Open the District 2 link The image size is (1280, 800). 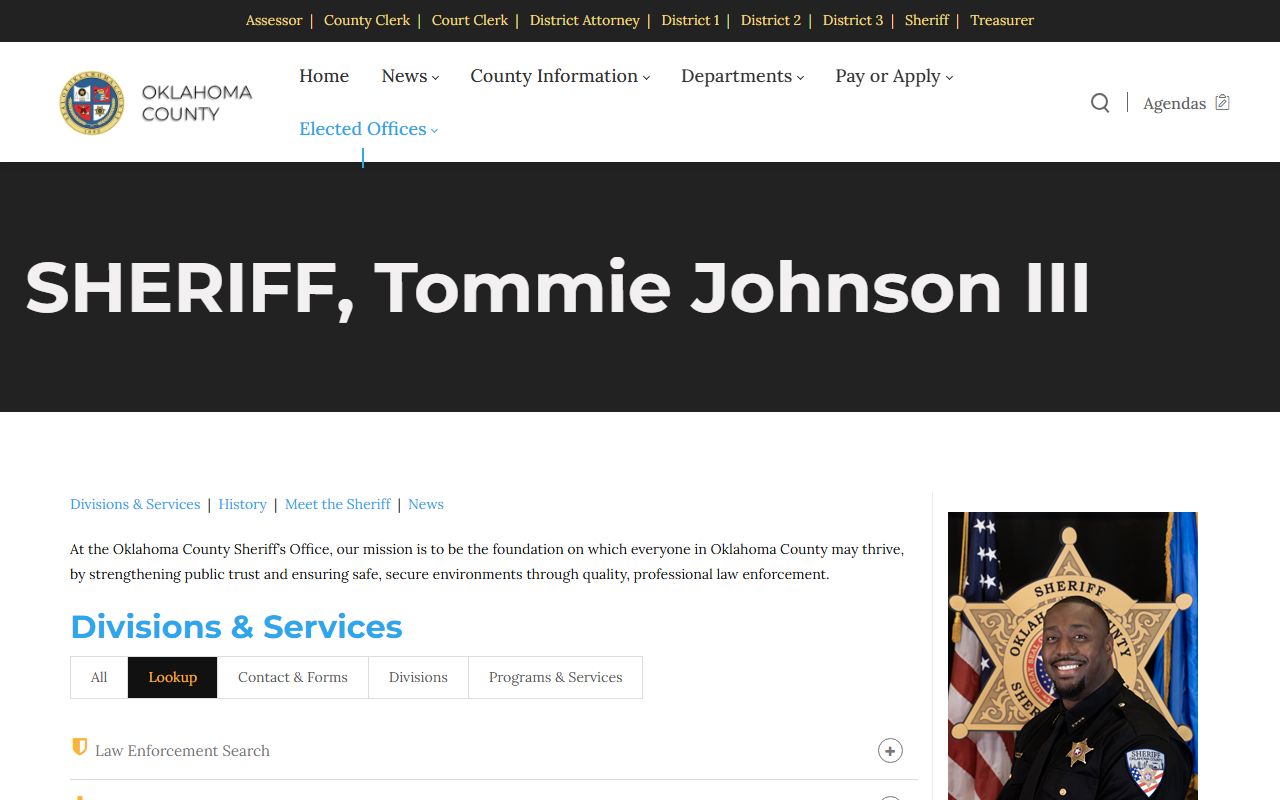pos(771,20)
